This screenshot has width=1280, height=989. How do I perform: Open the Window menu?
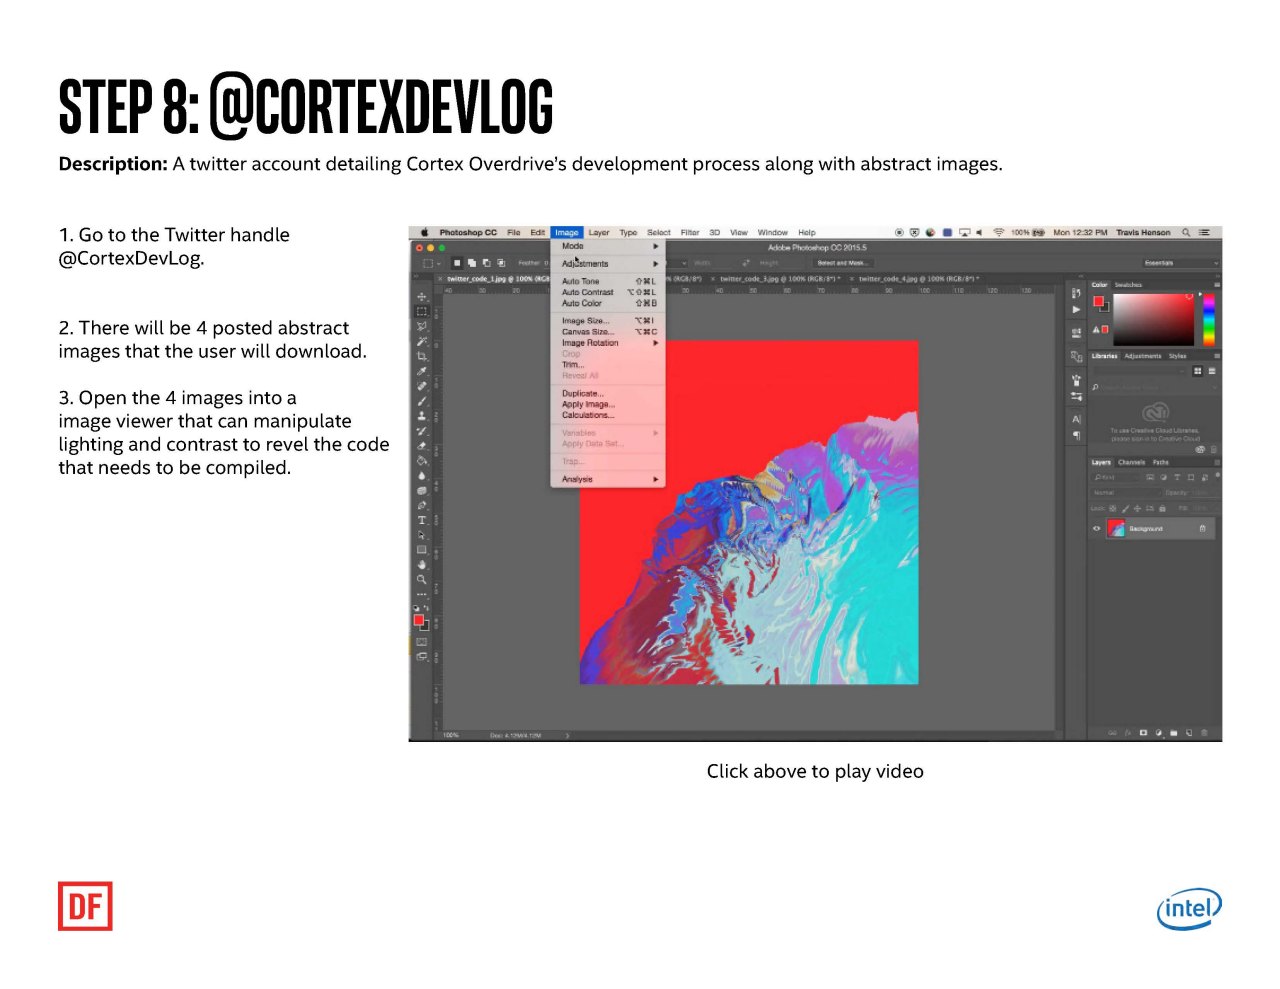tap(772, 232)
